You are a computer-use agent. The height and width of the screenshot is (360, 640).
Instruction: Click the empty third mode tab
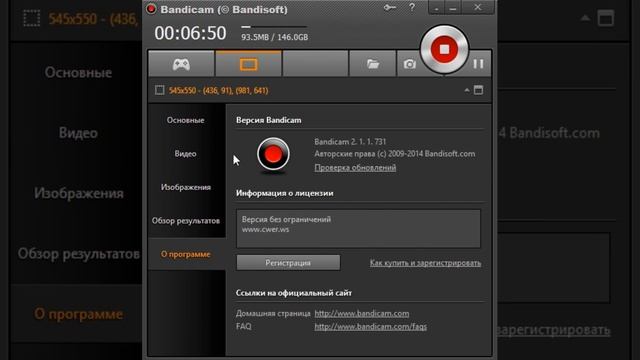coord(316,64)
